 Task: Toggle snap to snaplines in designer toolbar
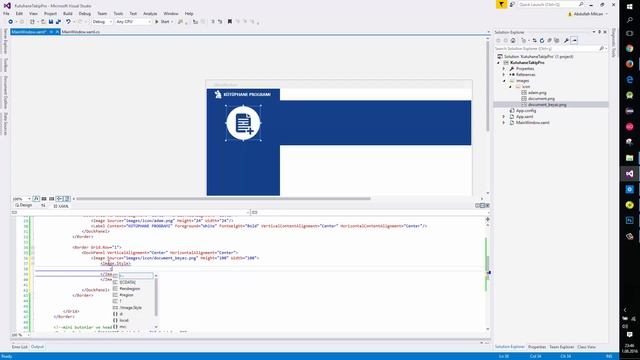pos(60,199)
